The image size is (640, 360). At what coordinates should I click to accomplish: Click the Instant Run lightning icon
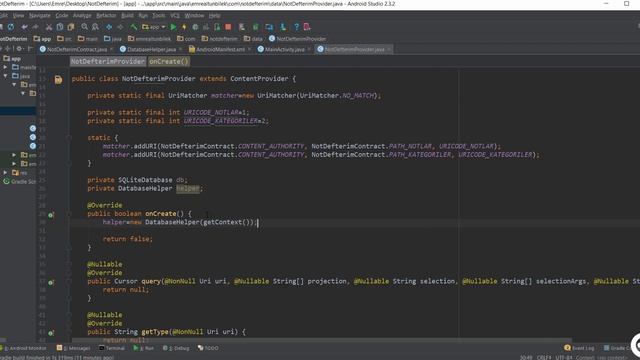click(x=184, y=27)
